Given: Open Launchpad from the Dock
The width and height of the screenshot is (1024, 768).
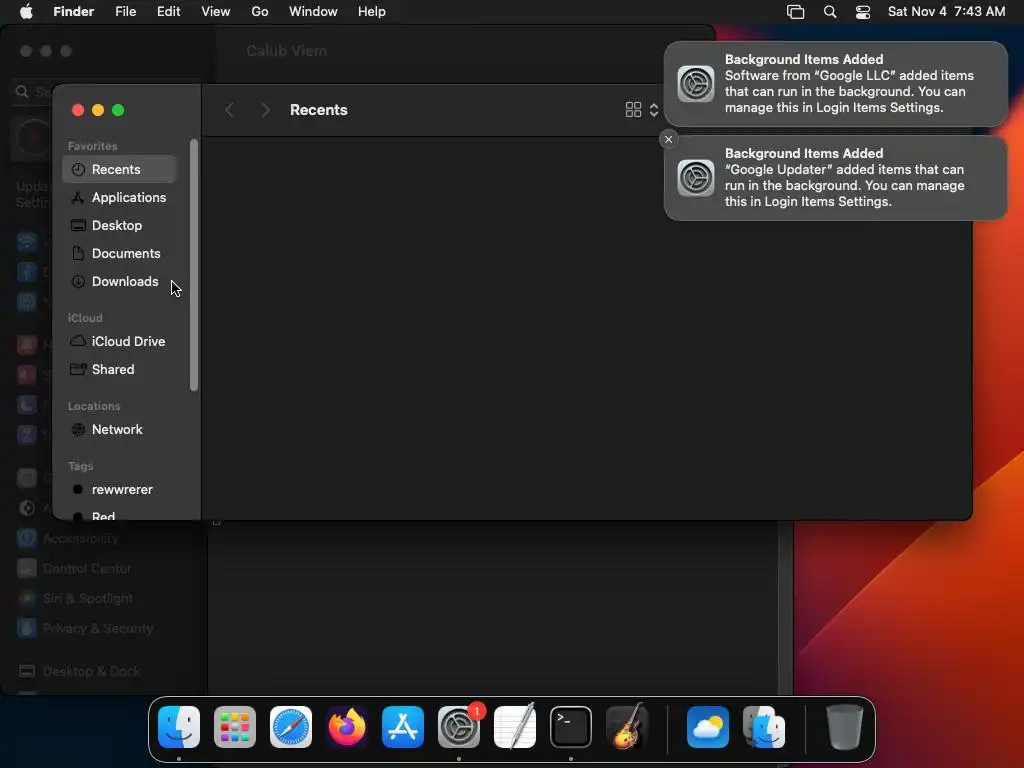Looking at the screenshot, I should (235, 727).
